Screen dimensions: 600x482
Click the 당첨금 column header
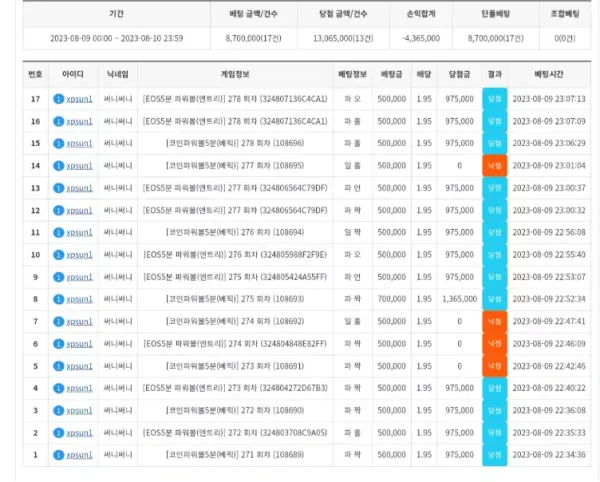(x=459, y=74)
